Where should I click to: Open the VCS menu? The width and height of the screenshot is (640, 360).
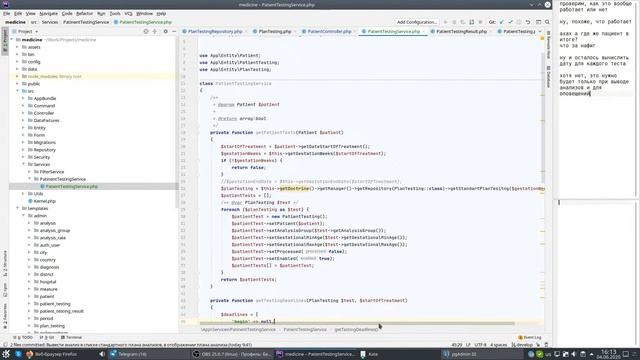[128, 13]
